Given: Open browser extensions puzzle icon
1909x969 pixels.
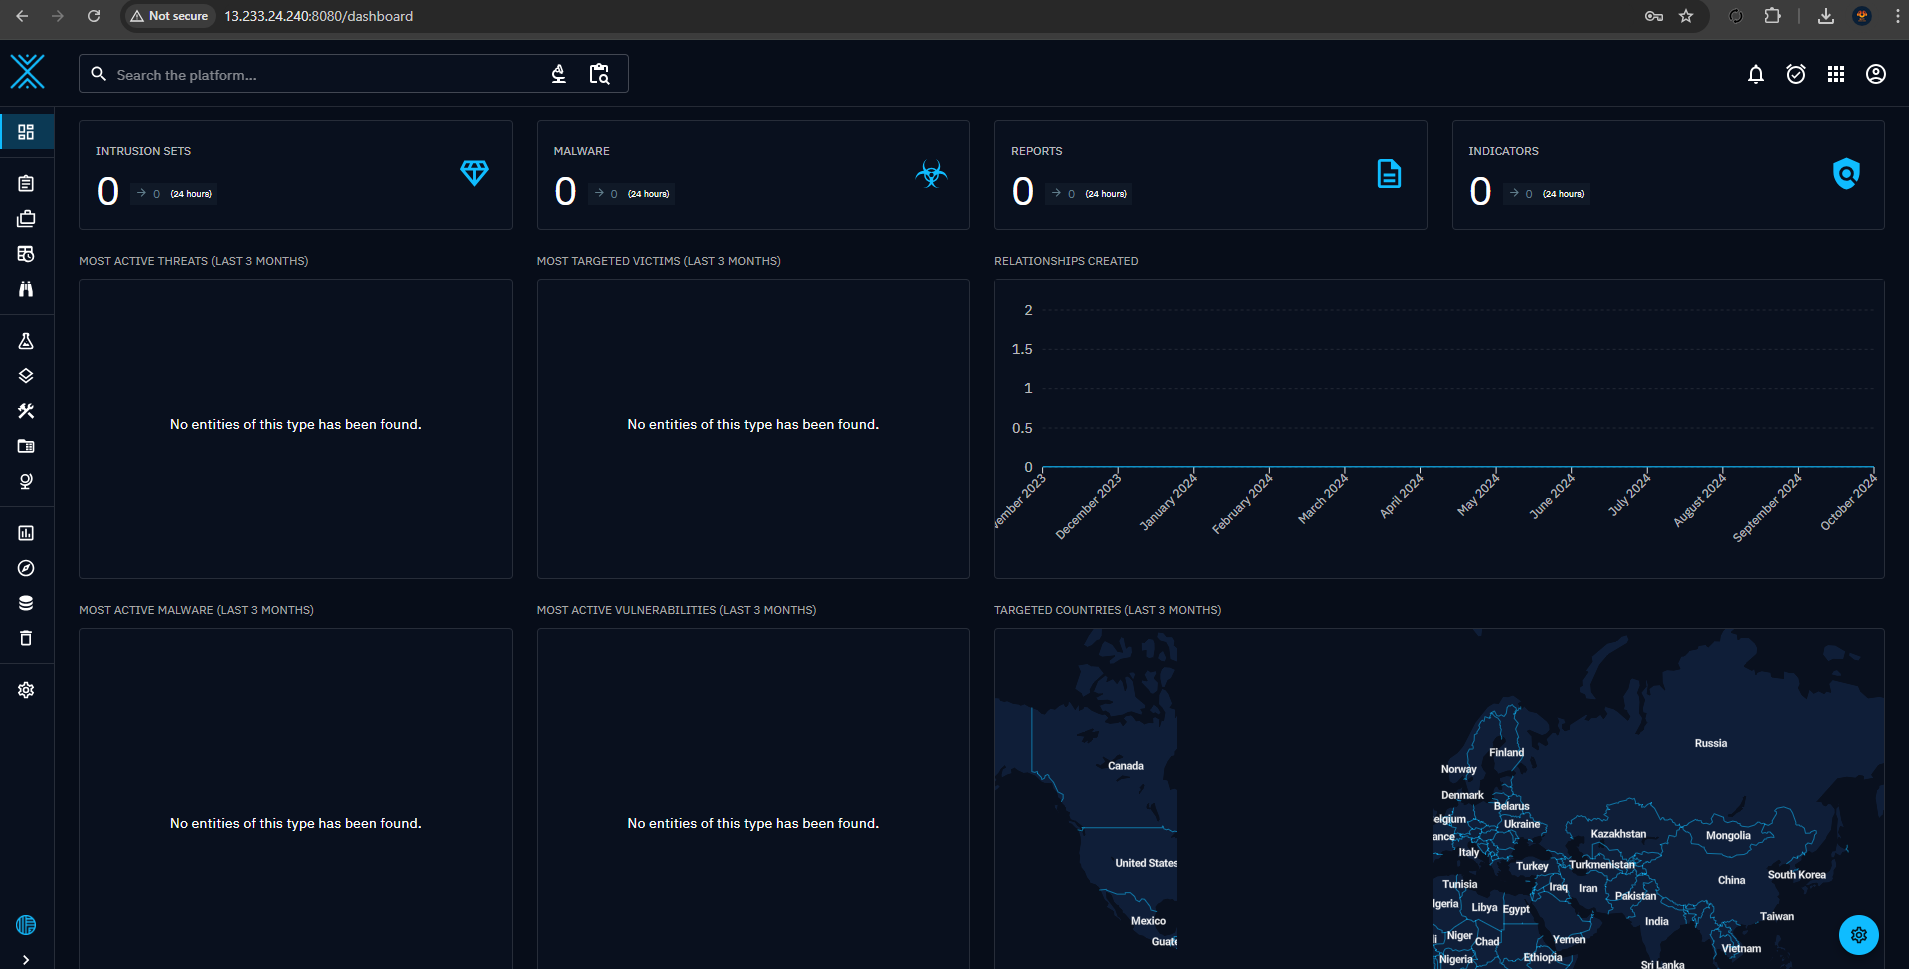Looking at the screenshot, I should pos(1773,16).
